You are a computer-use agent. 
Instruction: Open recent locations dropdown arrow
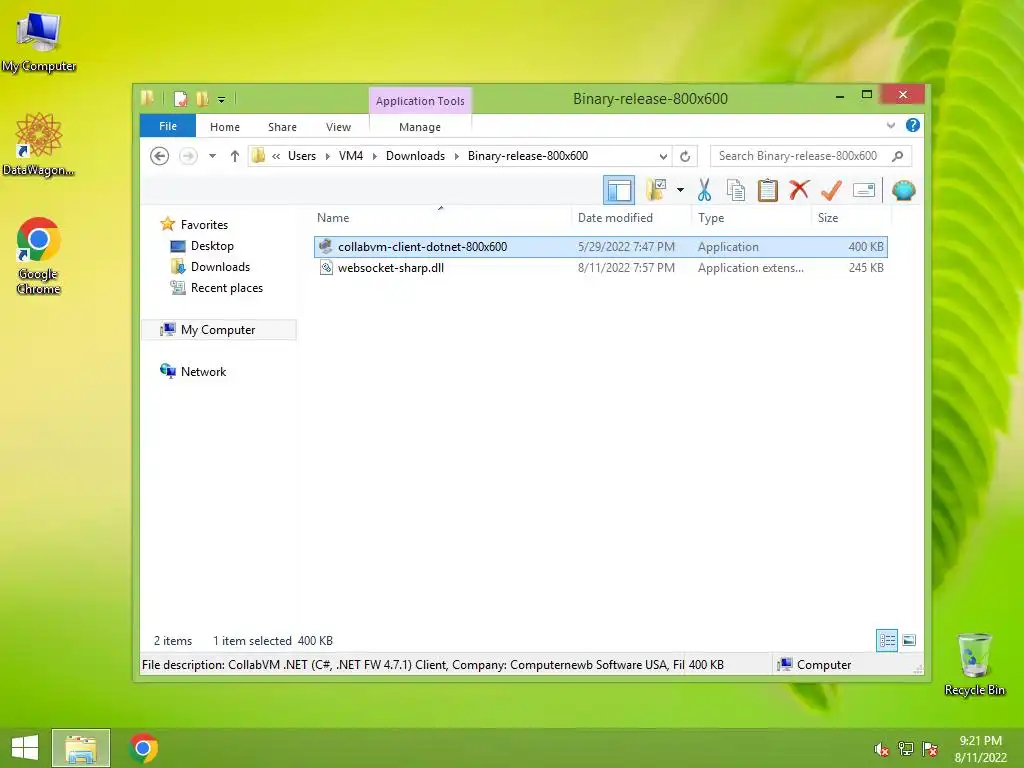(x=212, y=156)
